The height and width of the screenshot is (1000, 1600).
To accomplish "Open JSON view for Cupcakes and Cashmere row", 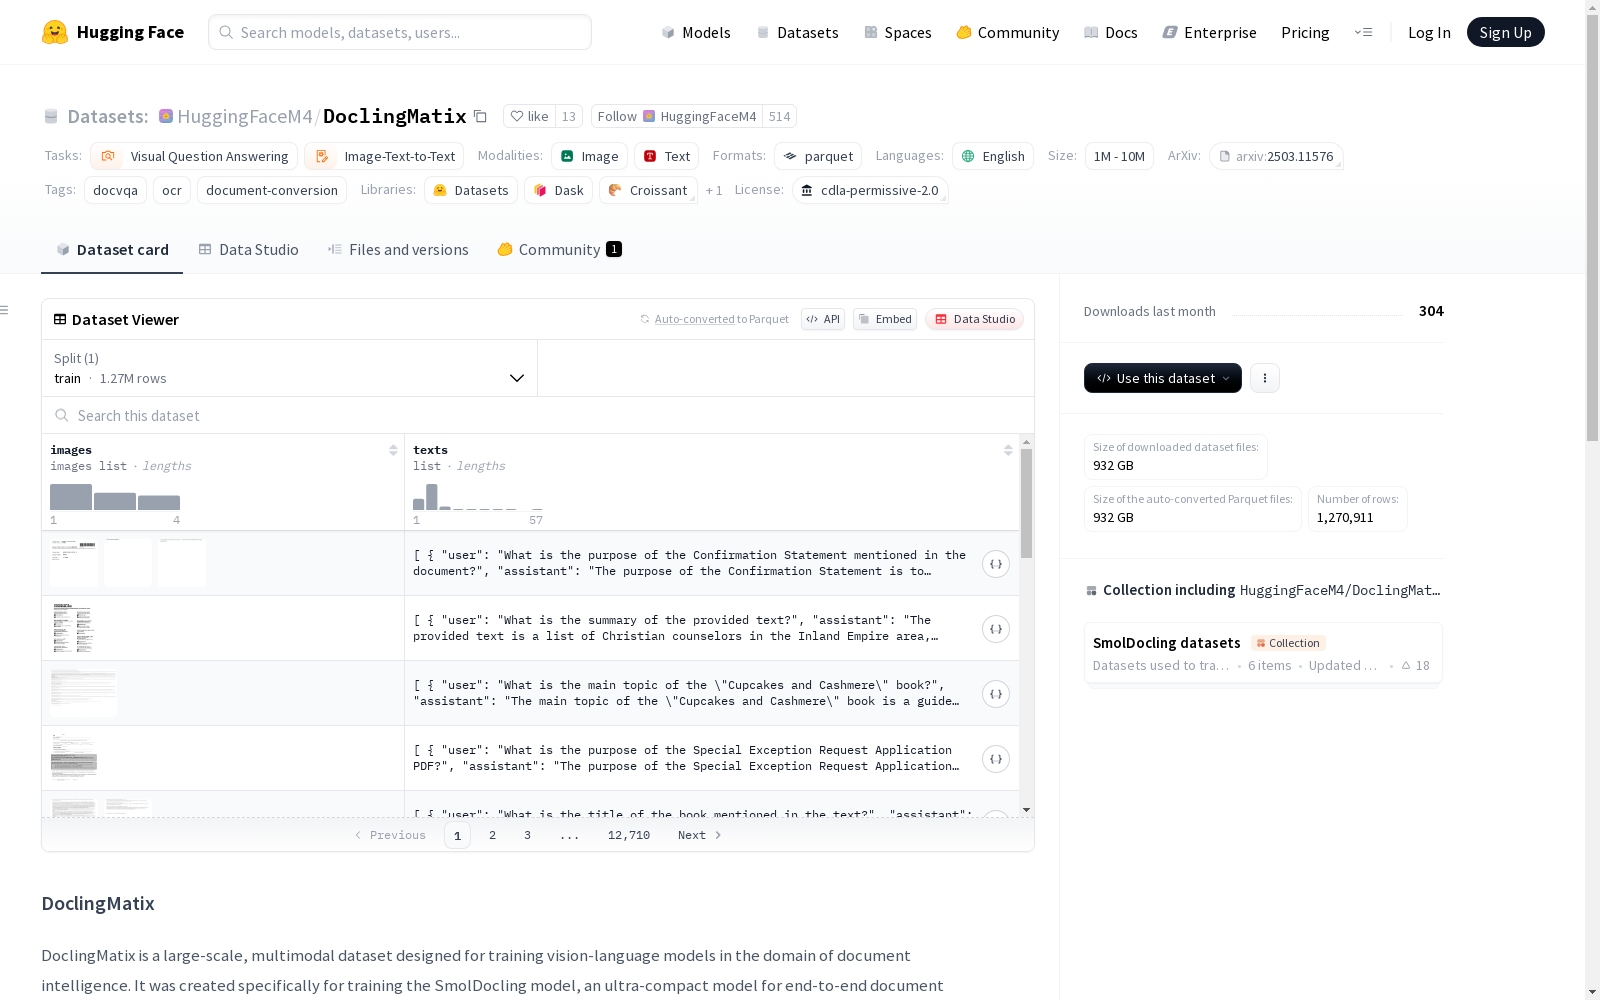I will coord(995,694).
